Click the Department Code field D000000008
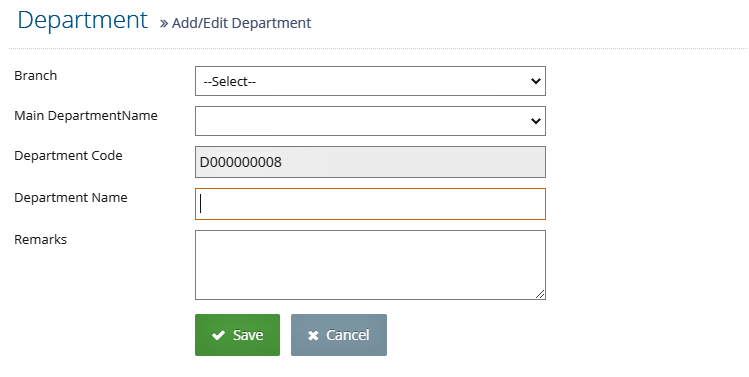Viewport: 749px width, 377px height. (x=370, y=162)
